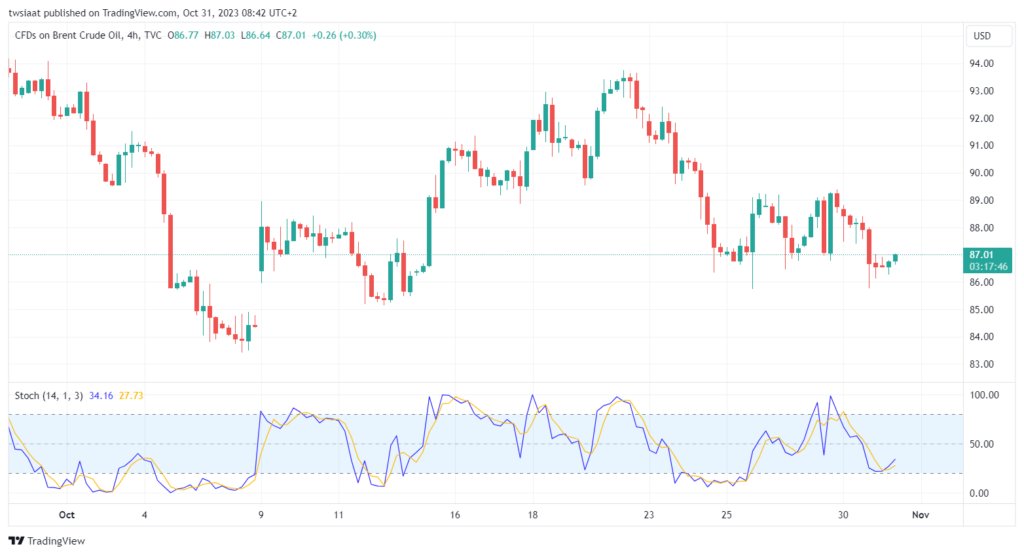Click the Stoch (14, 1, 3) indicator label
The width and height of the screenshot is (1024, 555).
(x=49, y=396)
